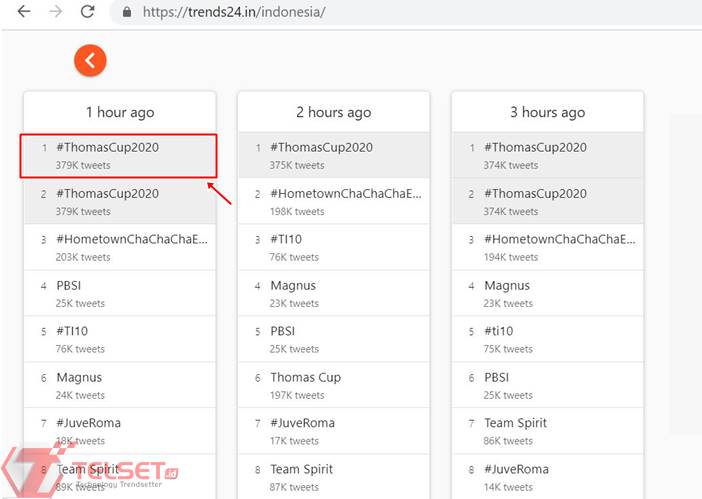The image size is (702, 499).
Task: Open #JuveRoma in the 1 hour ago list
Action: pyautogui.click(x=88, y=423)
